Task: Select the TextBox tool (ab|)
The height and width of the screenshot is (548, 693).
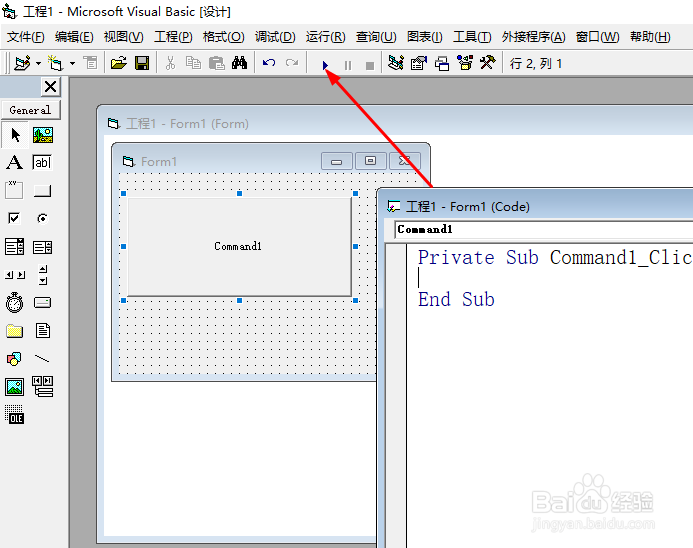Action: tap(42, 163)
